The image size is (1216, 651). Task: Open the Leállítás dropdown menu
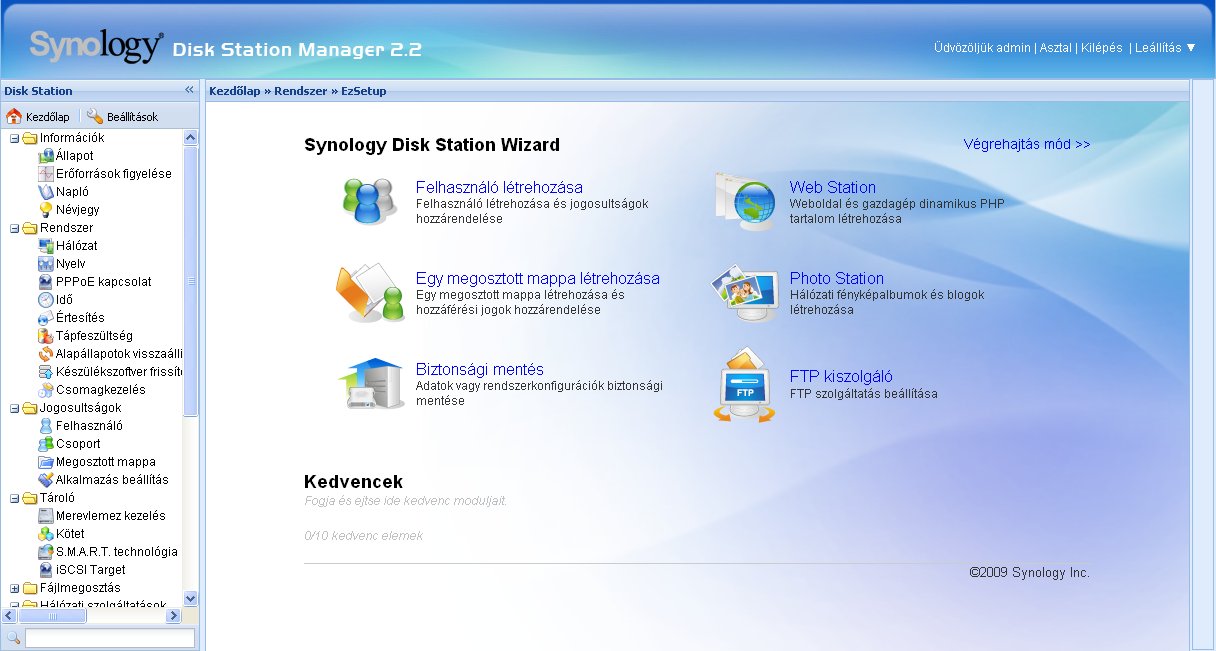[1165, 48]
